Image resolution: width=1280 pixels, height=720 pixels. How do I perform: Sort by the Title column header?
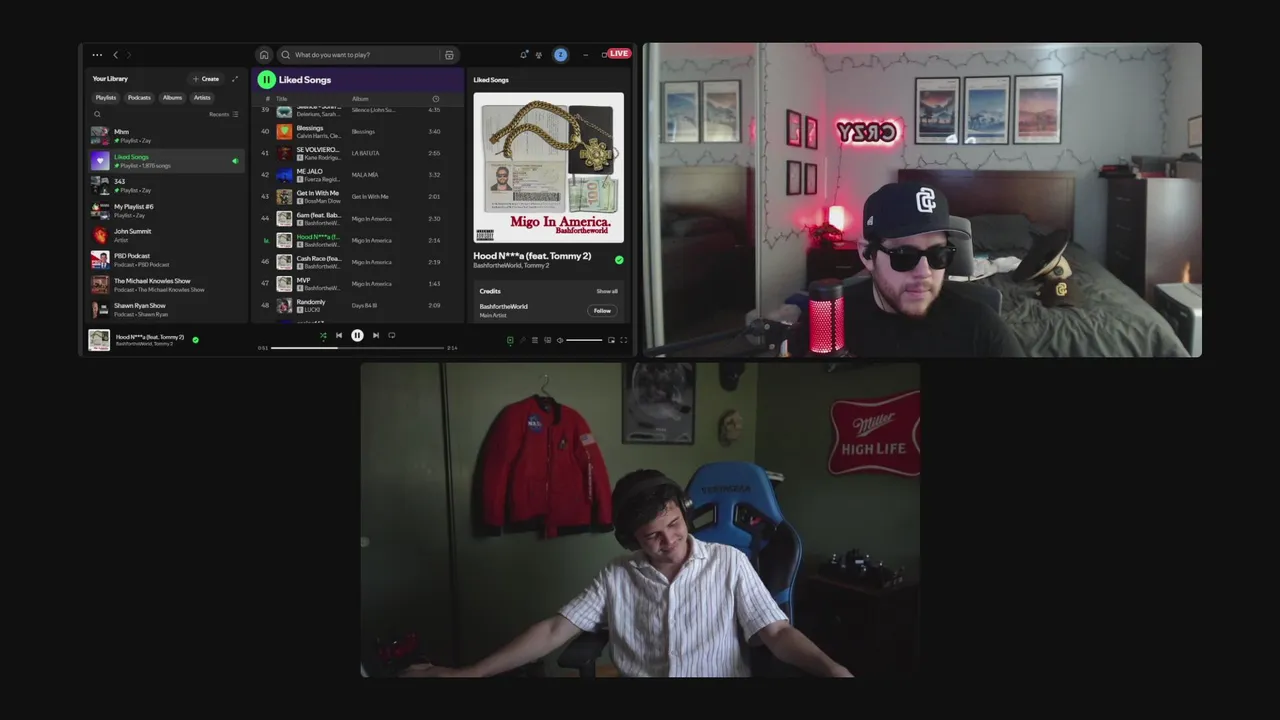281,99
